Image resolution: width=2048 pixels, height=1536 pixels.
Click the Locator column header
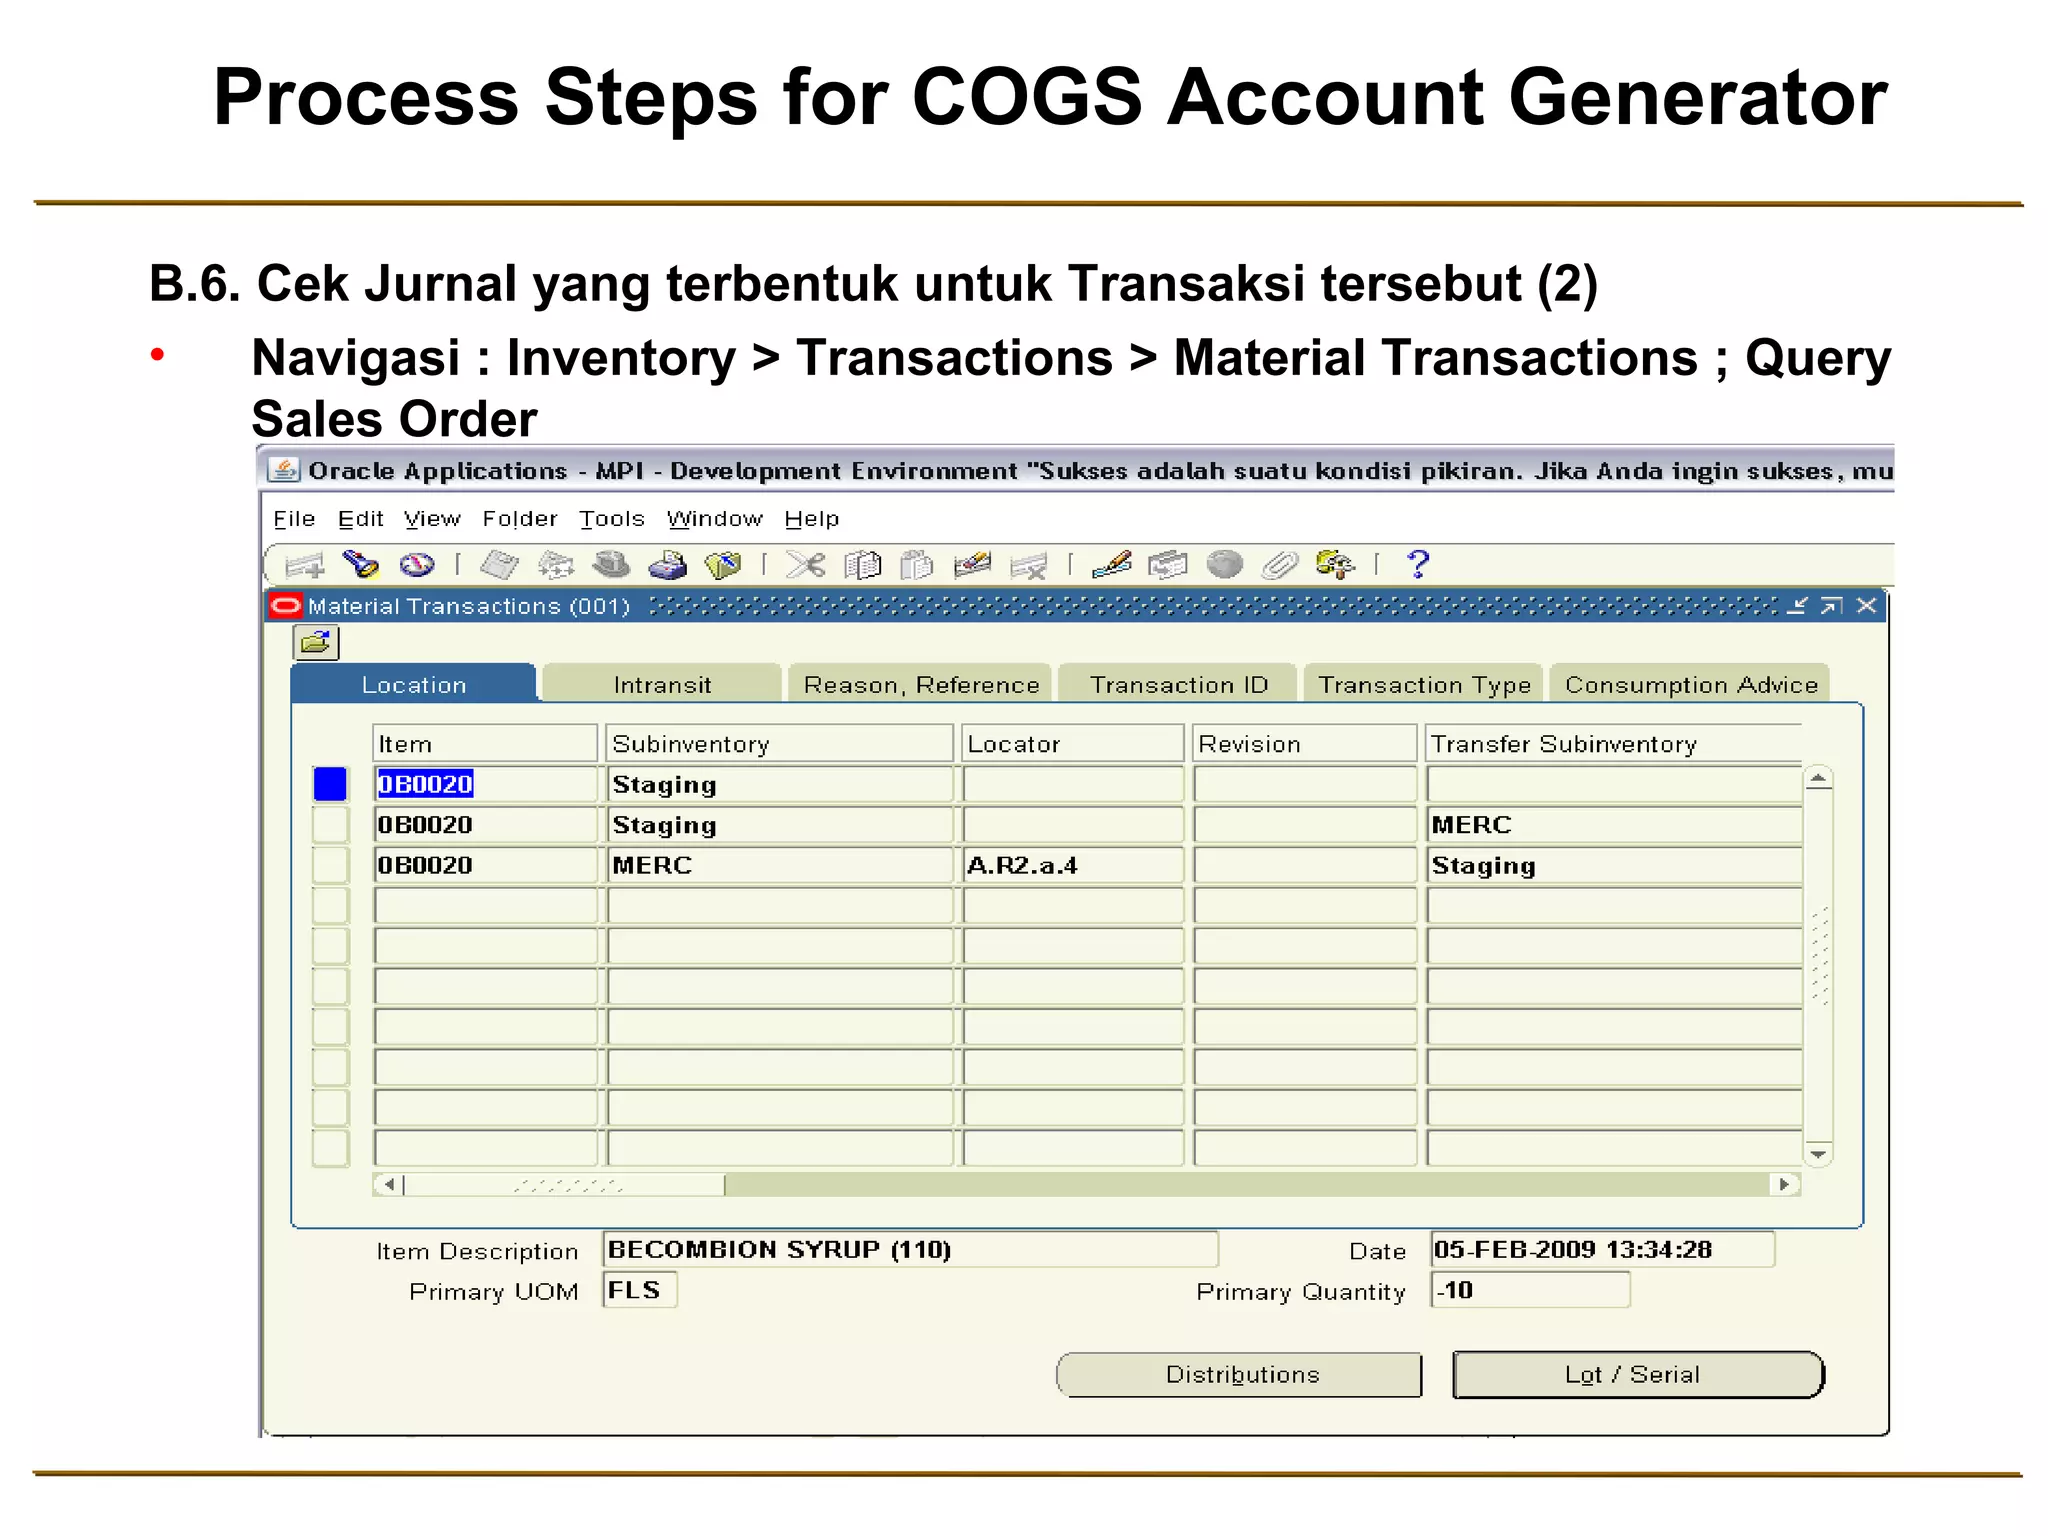tap(1072, 743)
